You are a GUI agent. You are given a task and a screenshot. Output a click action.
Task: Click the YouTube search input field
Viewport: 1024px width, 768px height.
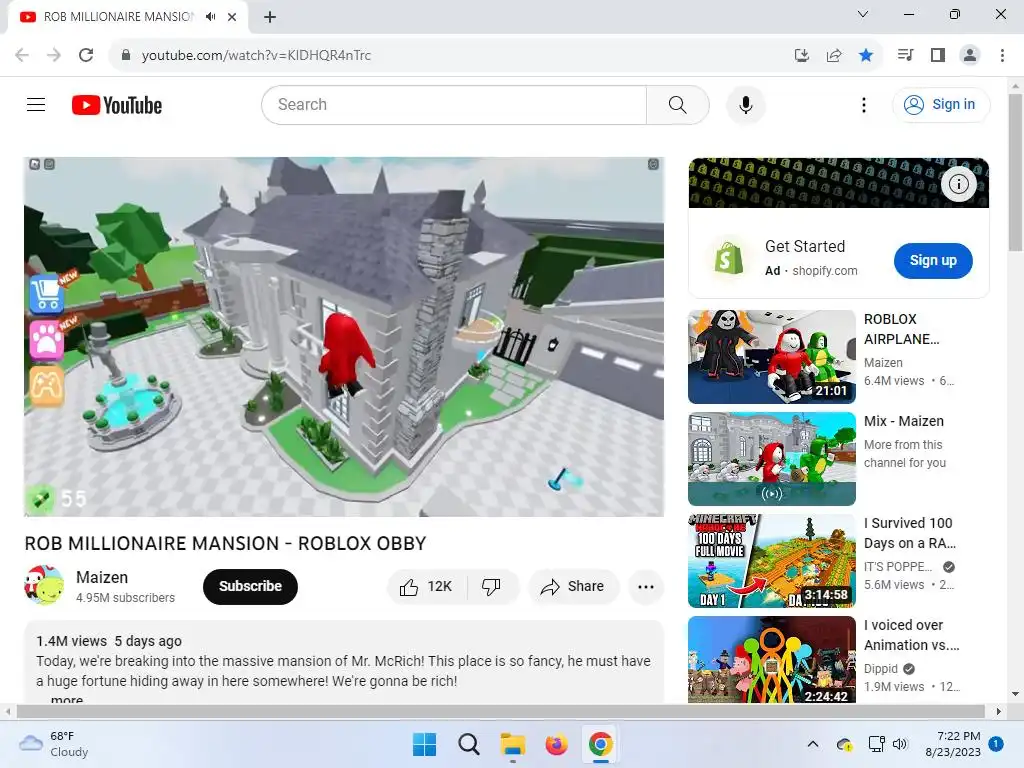pyautogui.click(x=454, y=104)
